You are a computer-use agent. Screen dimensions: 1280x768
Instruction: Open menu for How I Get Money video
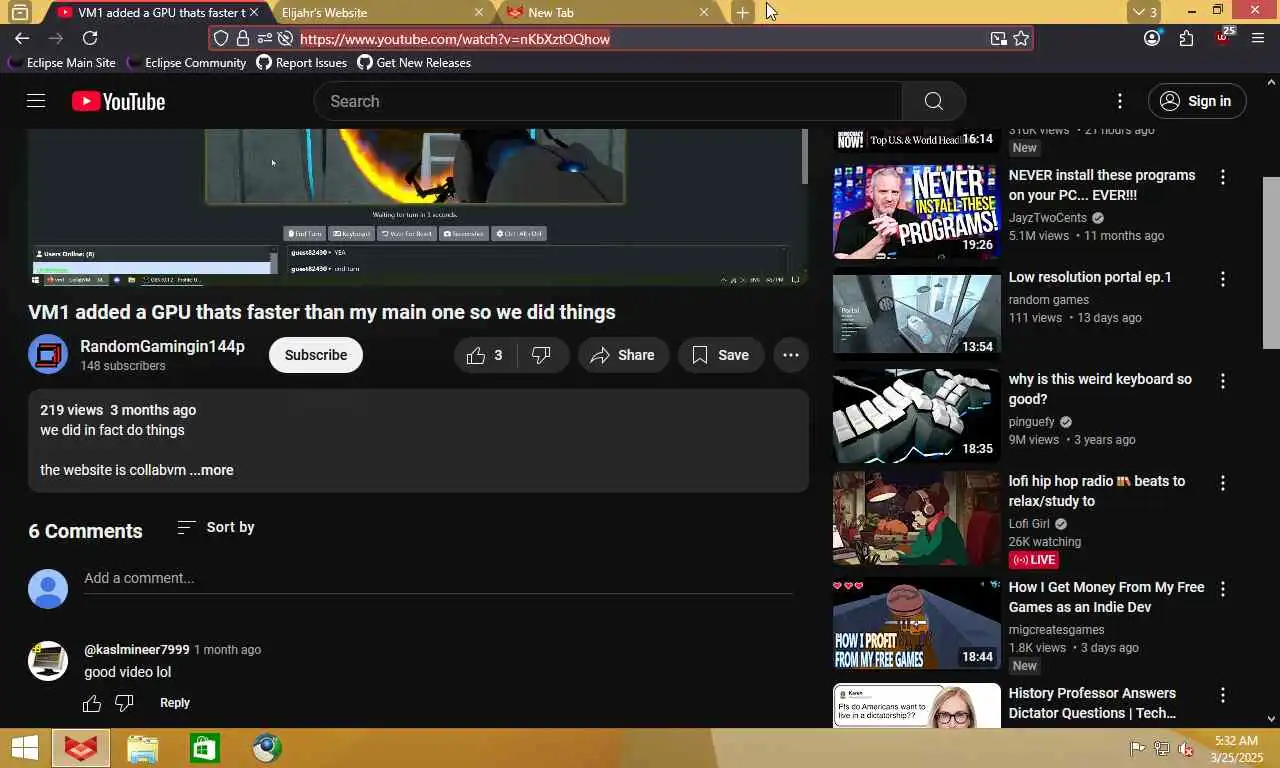click(x=1222, y=589)
